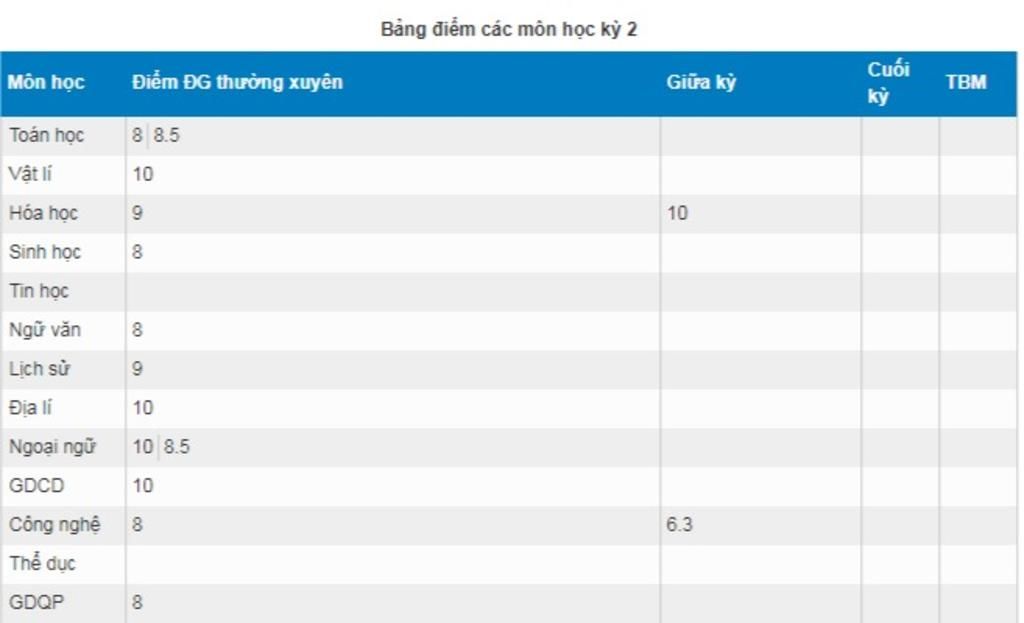This screenshot has width=1024, height=623.
Task: Select the Toán học row label
Action: [x=47, y=135]
